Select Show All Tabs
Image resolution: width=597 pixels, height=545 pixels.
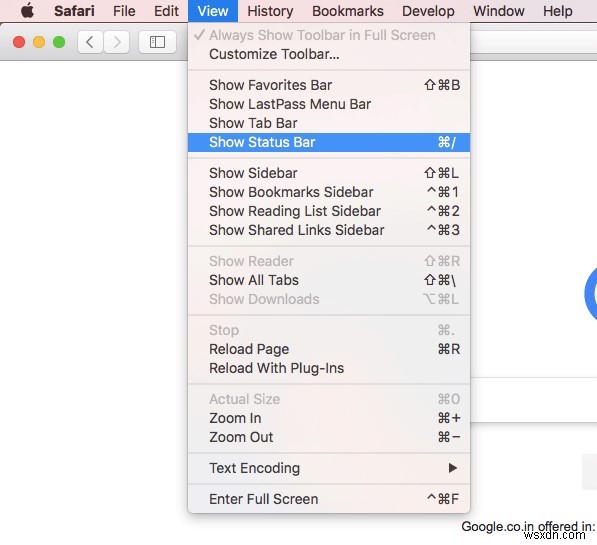coord(329,280)
